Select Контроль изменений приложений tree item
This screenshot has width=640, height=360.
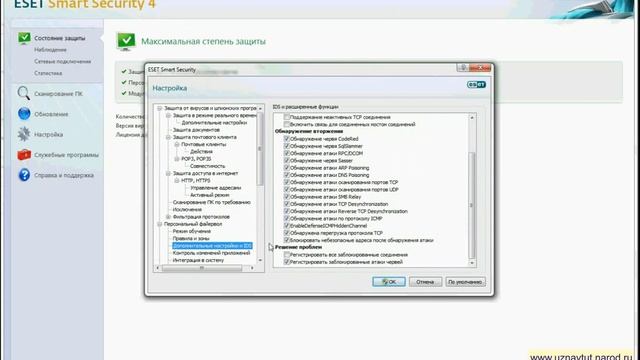pyautogui.click(x=211, y=253)
